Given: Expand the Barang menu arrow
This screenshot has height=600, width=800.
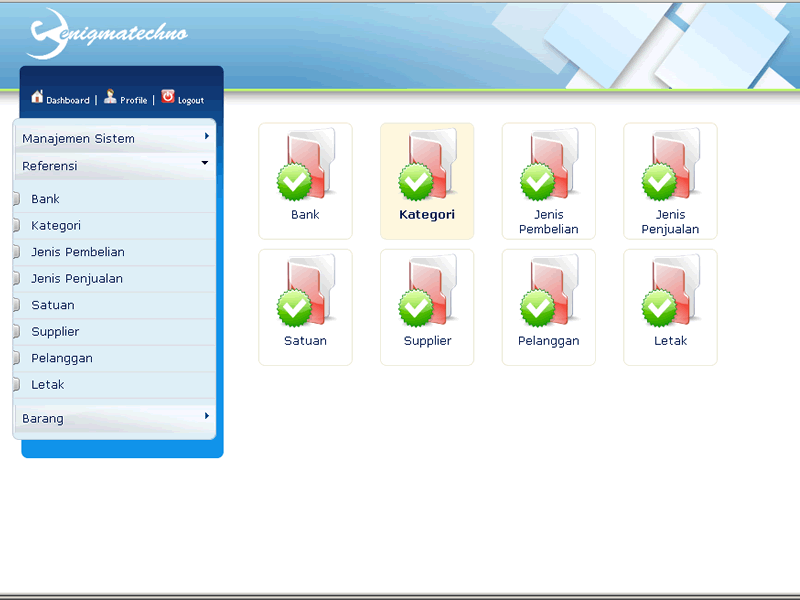Looking at the screenshot, I should click(x=207, y=416).
